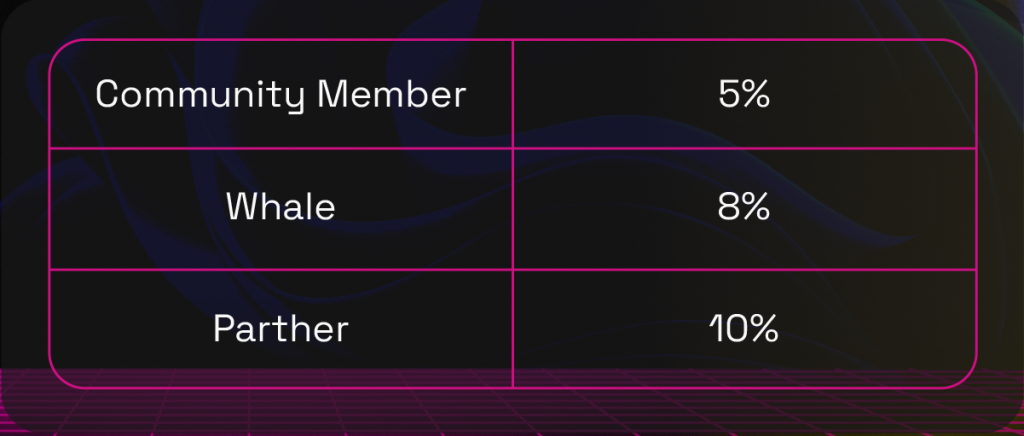Click the divider between Community Member and Whale
1024x436 pixels.
(x=513, y=148)
